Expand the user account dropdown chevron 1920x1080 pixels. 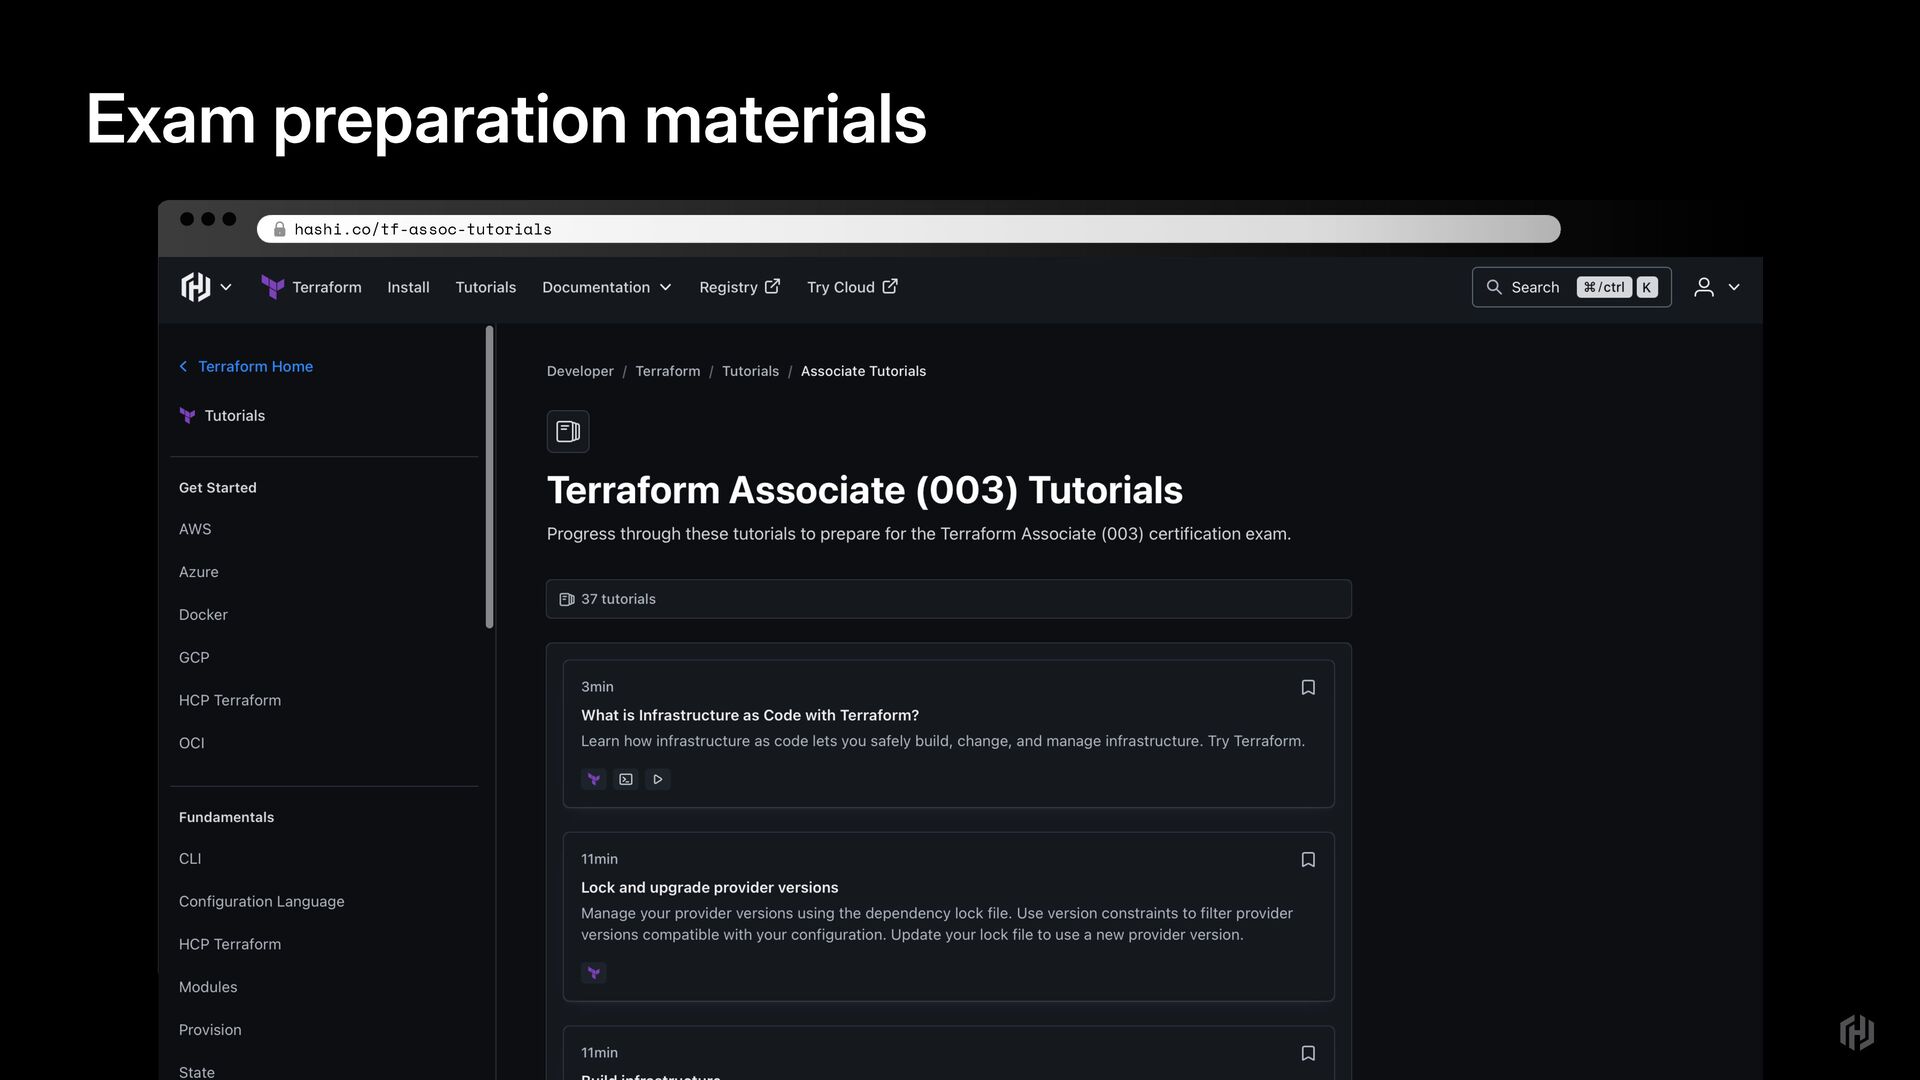[x=1734, y=287]
